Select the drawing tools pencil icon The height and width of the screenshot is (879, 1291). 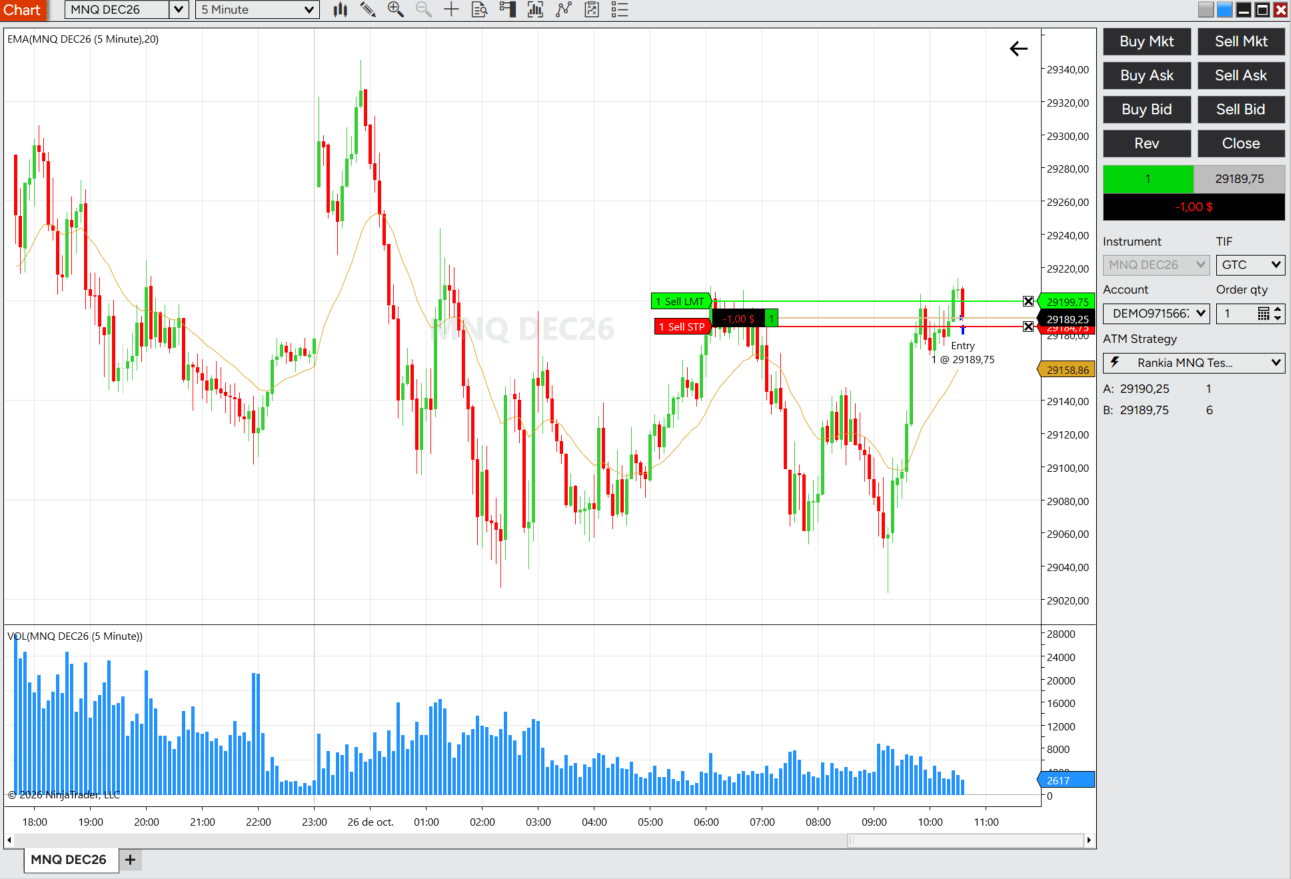368,10
